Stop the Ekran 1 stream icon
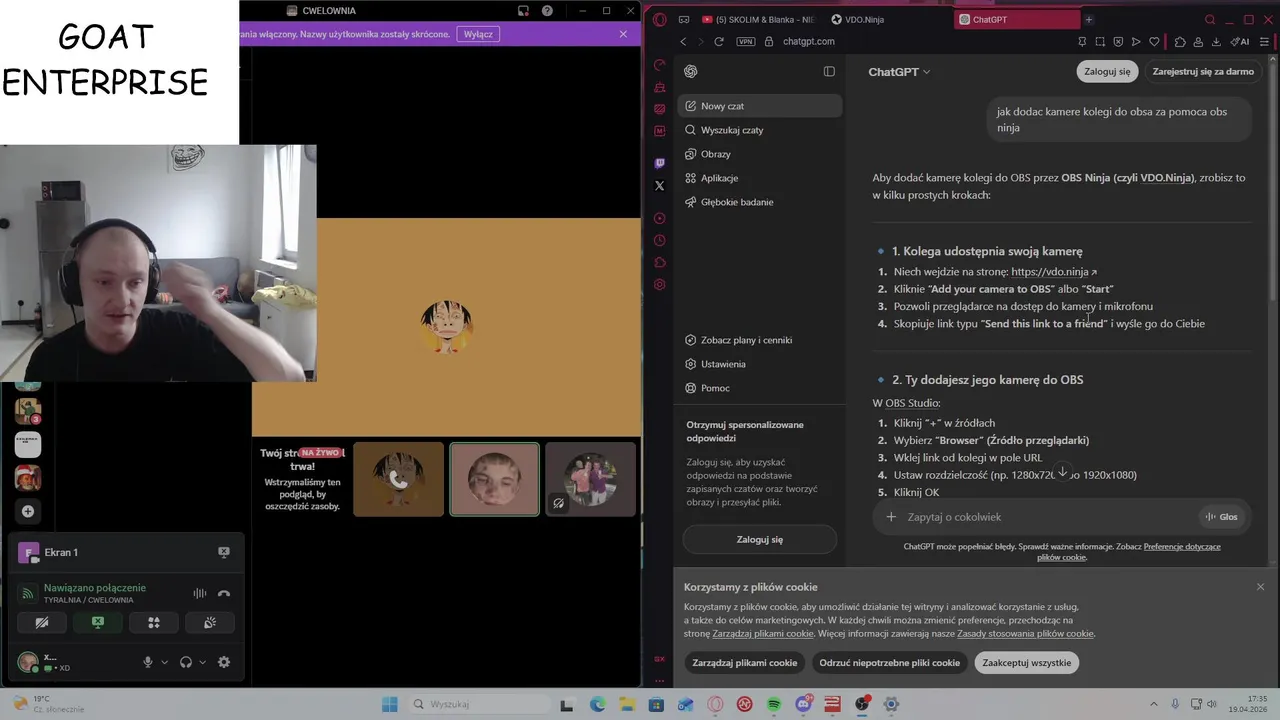This screenshot has width=1280, height=720. (x=224, y=552)
